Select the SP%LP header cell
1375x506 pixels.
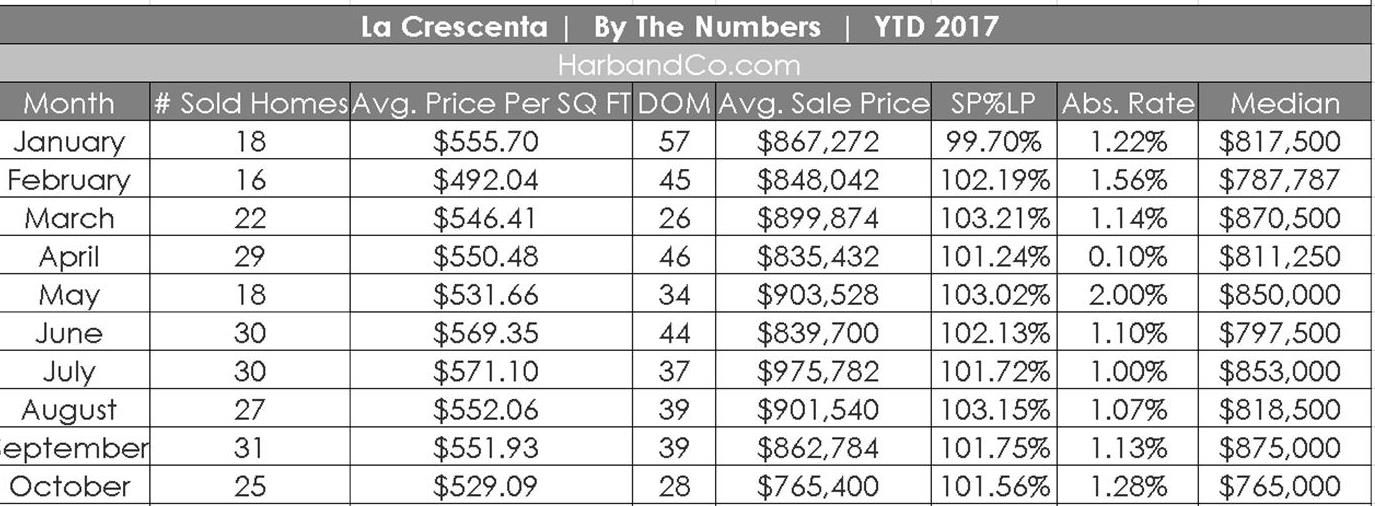pos(993,103)
